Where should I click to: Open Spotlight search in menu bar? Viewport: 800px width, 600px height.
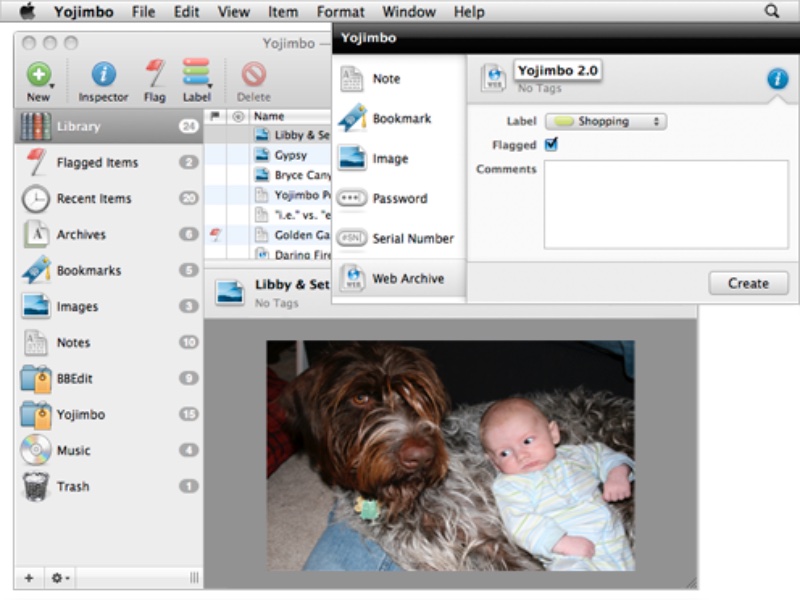772,12
